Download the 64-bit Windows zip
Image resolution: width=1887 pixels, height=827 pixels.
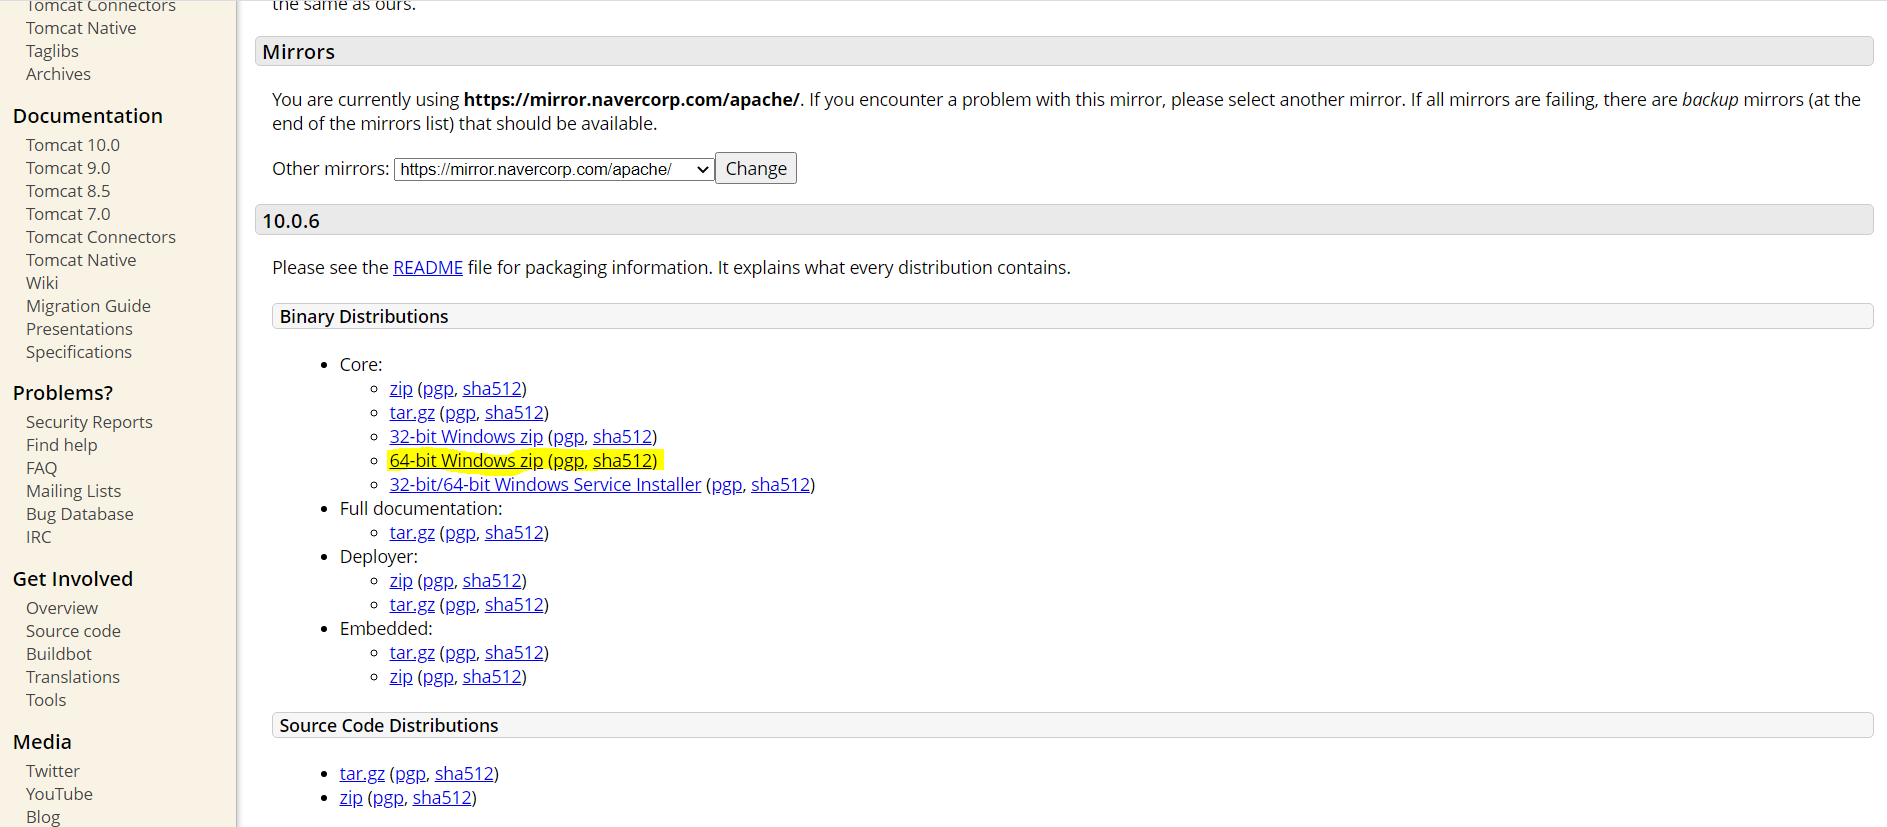(x=466, y=461)
